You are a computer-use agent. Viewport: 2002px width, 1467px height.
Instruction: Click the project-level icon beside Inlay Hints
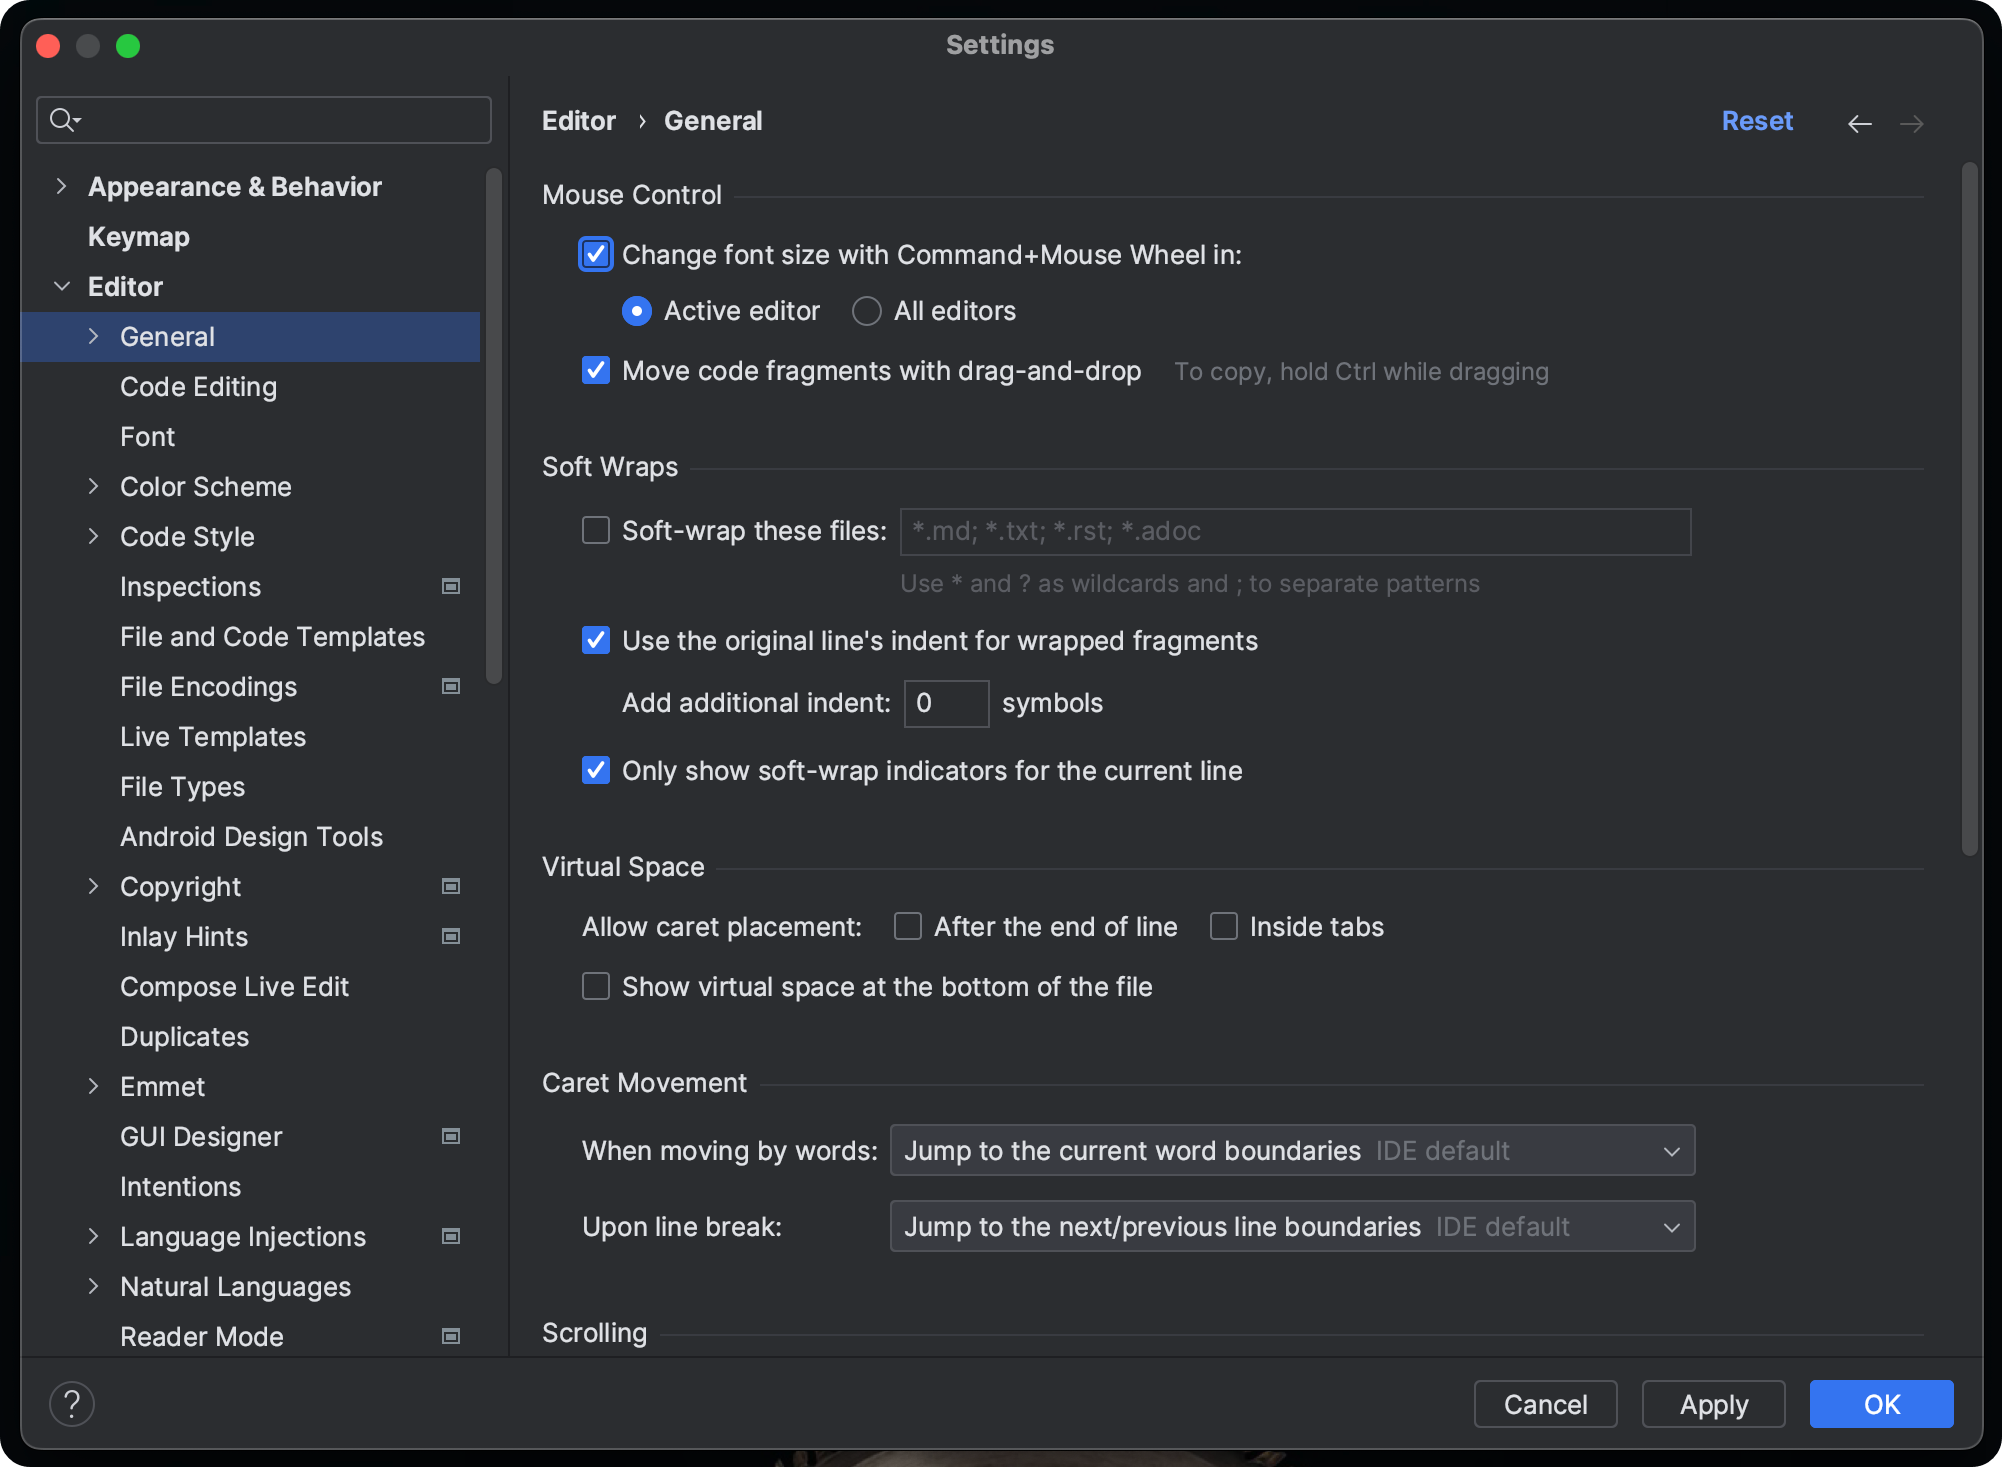pos(451,937)
